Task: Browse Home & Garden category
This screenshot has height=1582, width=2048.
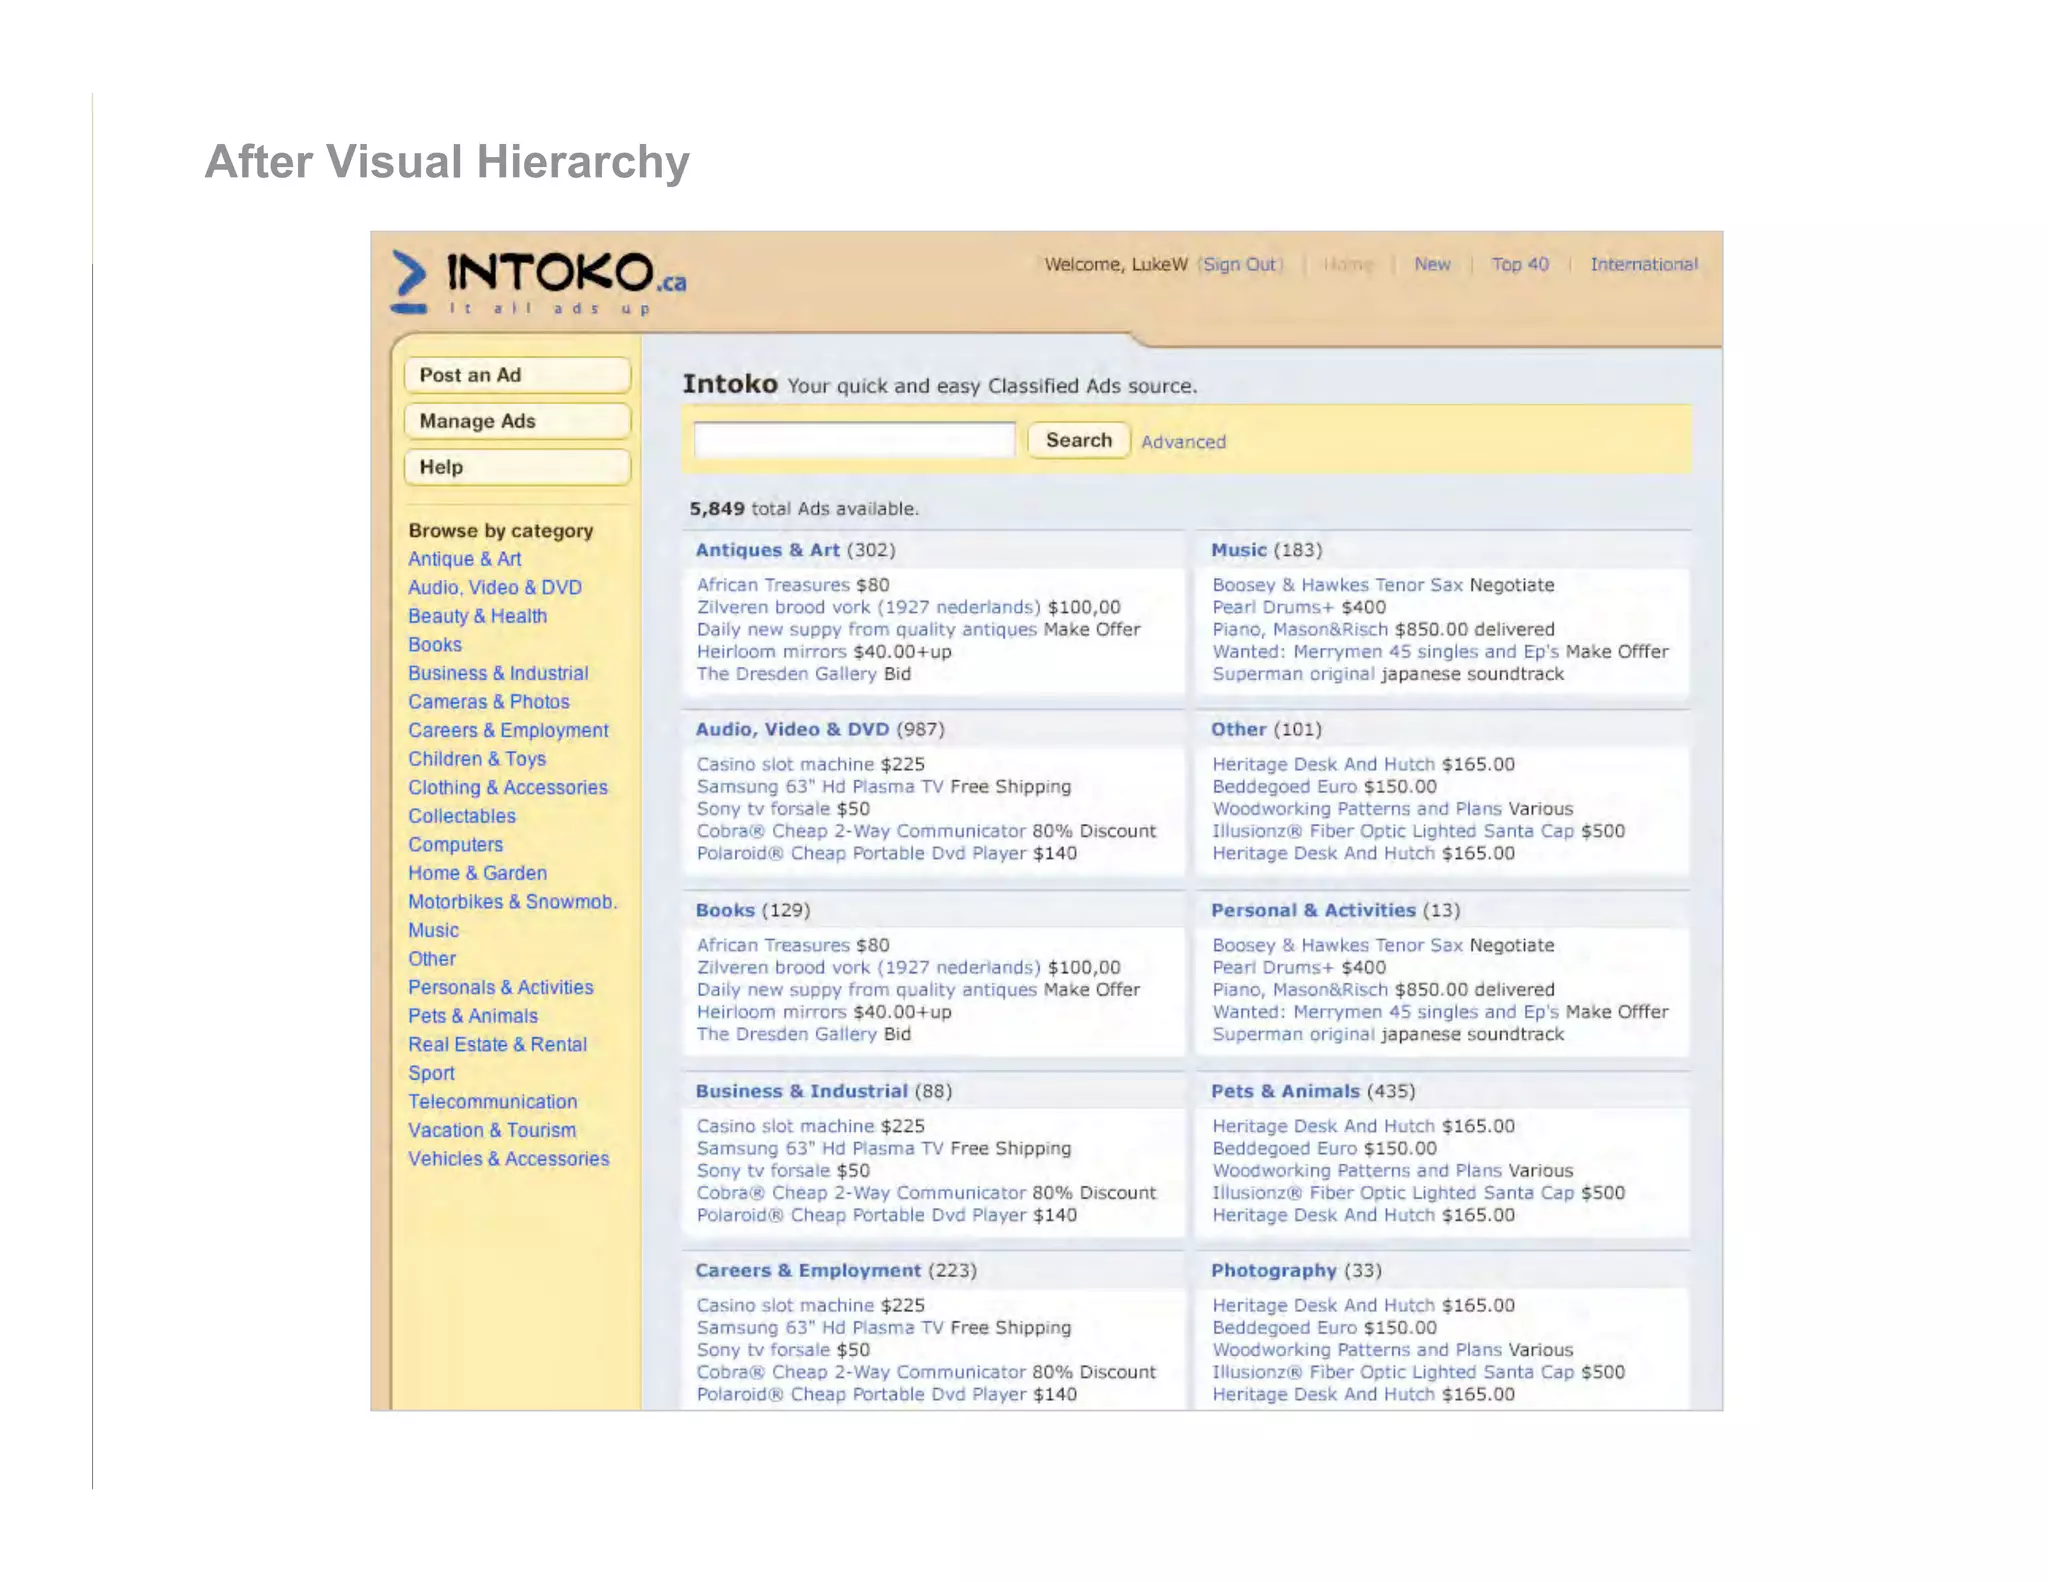Action: point(477,873)
